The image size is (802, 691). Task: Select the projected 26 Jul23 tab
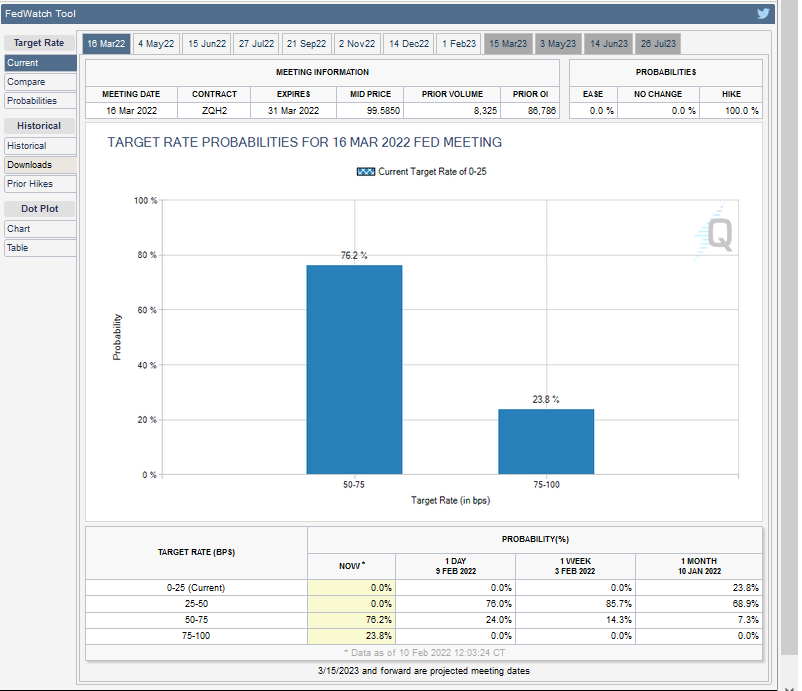658,43
